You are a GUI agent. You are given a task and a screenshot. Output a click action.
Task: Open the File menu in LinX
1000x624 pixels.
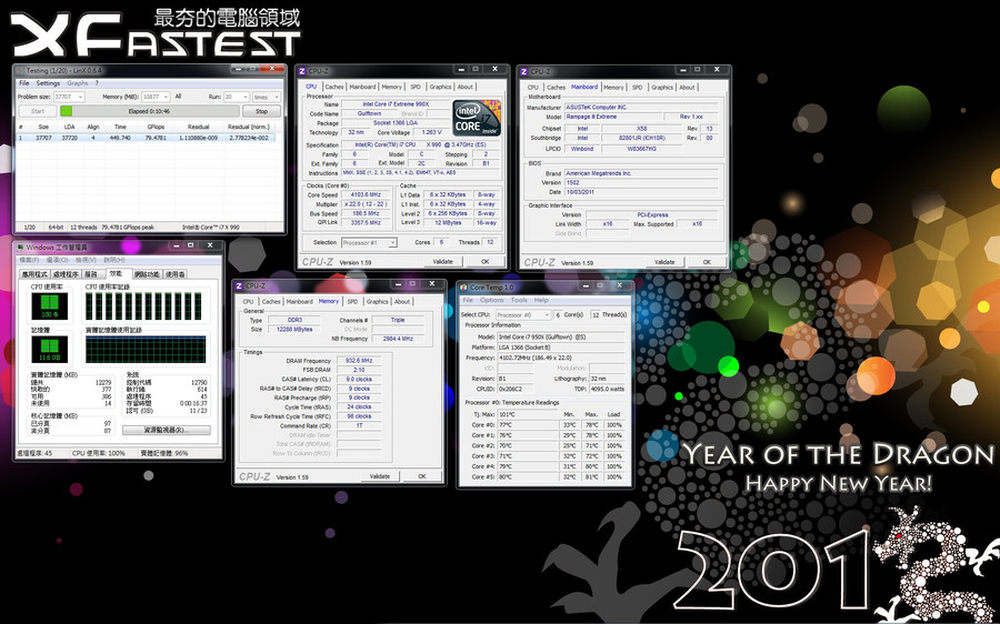[x=24, y=84]
